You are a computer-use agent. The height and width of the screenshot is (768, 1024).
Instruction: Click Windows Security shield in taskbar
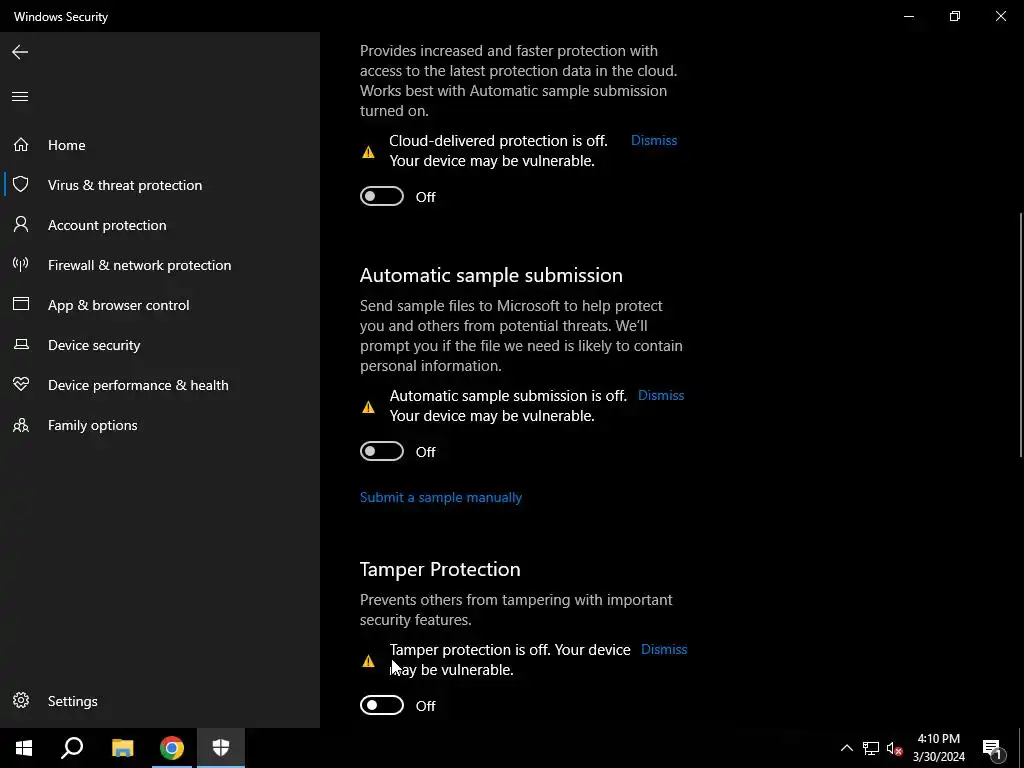point(221,748)
